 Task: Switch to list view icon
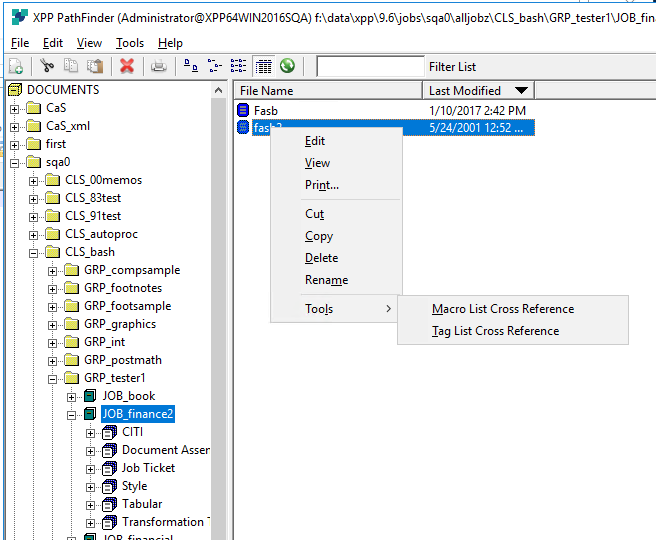click(238, 66)
